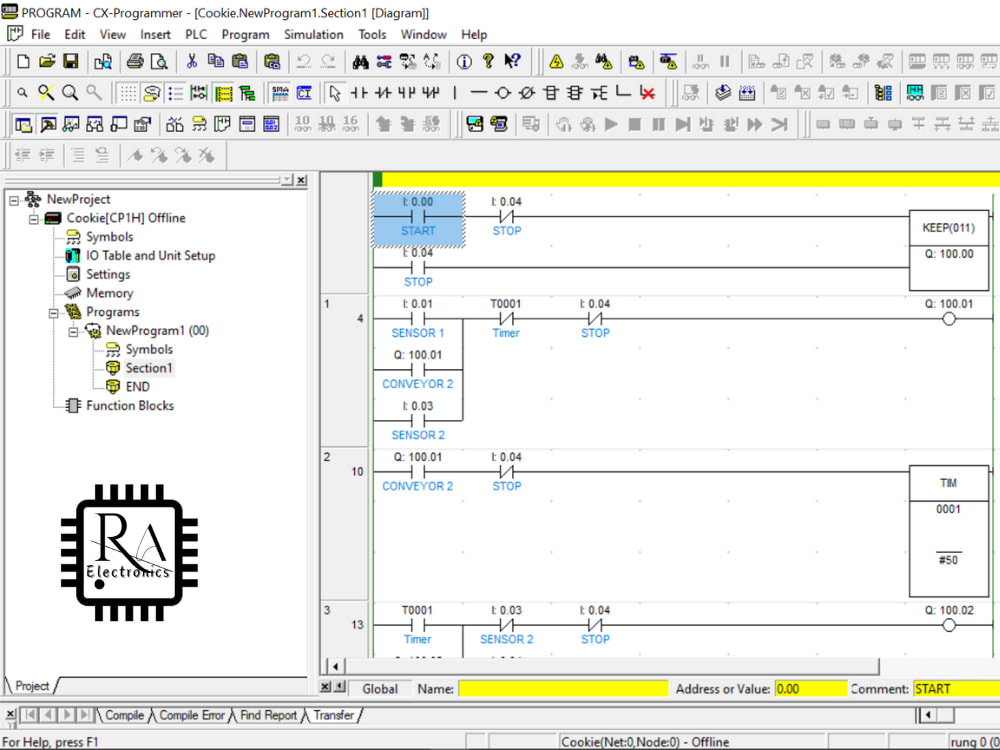The width and height of the screenshot is (1000, 750).
Task: Click the Comment input field showing START
Action: 955,688
